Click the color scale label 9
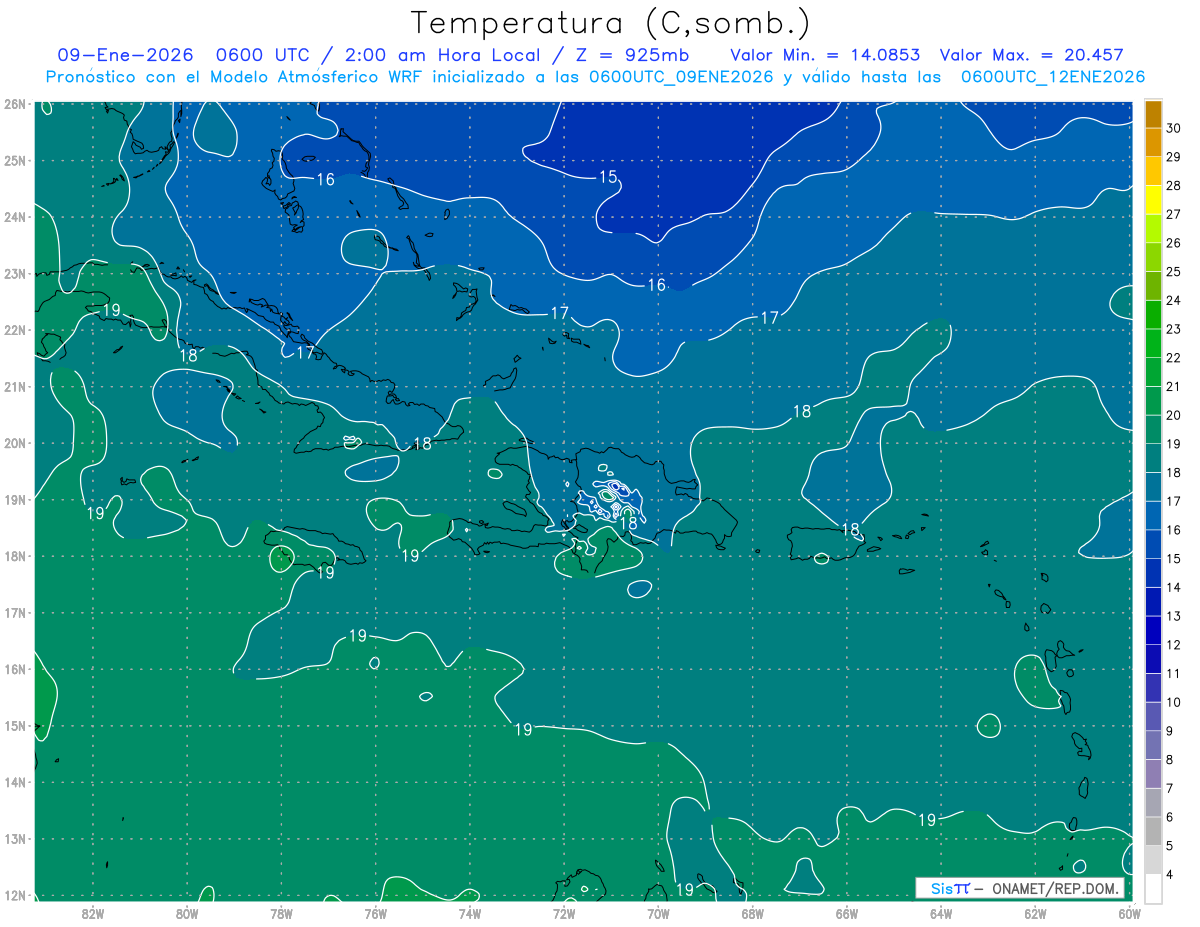Screen dimensions: 1200x927 tap(1170, 730)
